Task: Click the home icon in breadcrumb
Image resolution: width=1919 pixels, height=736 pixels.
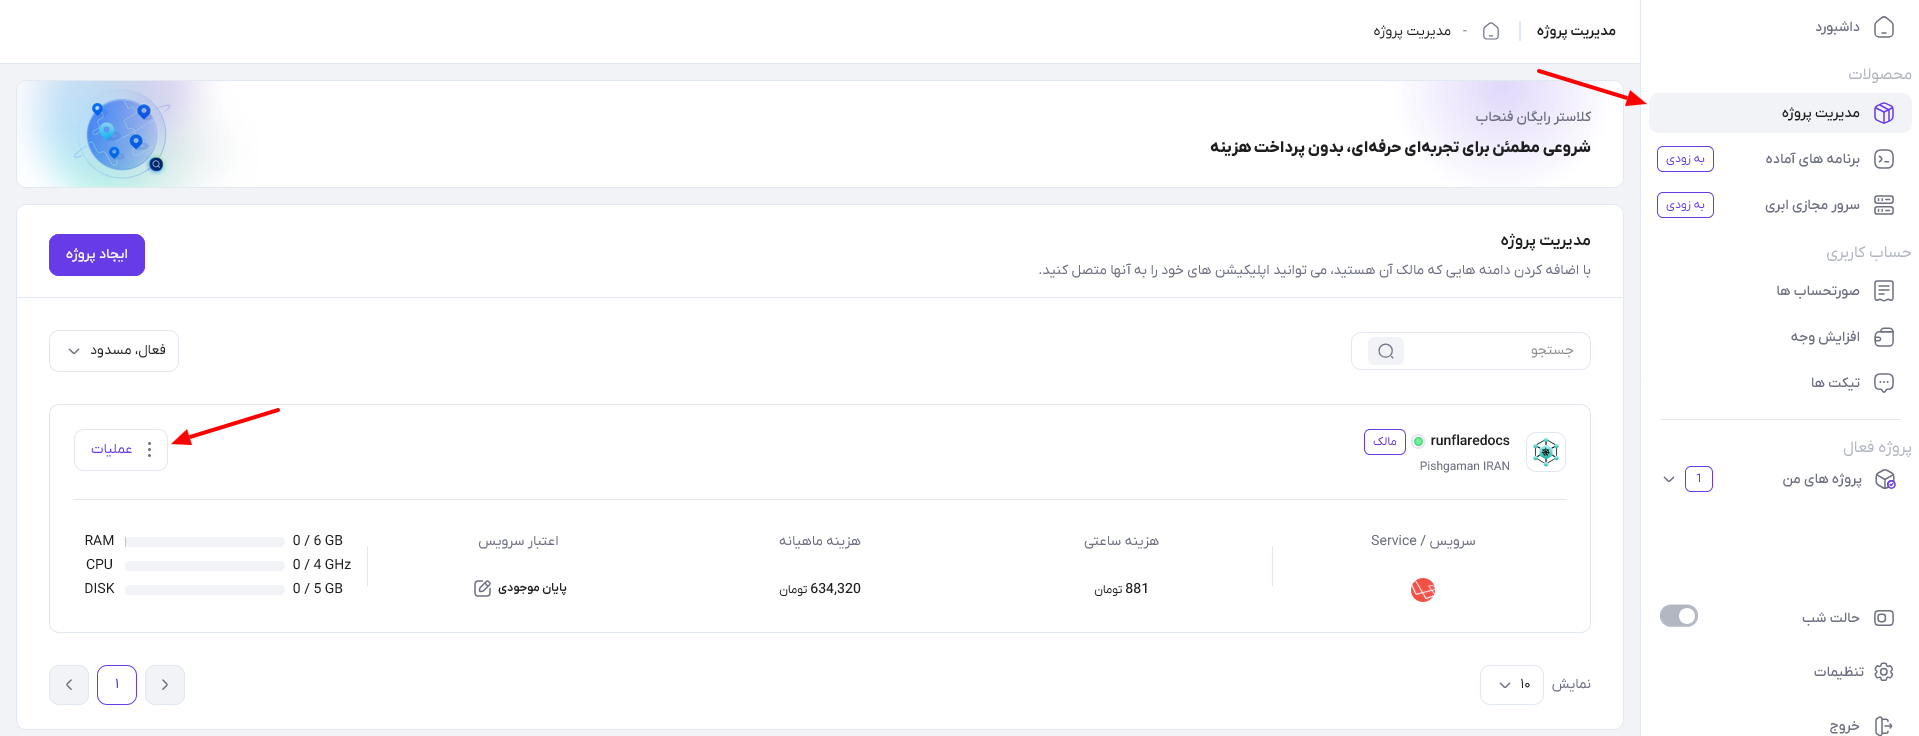Action: coord(1491,31)
